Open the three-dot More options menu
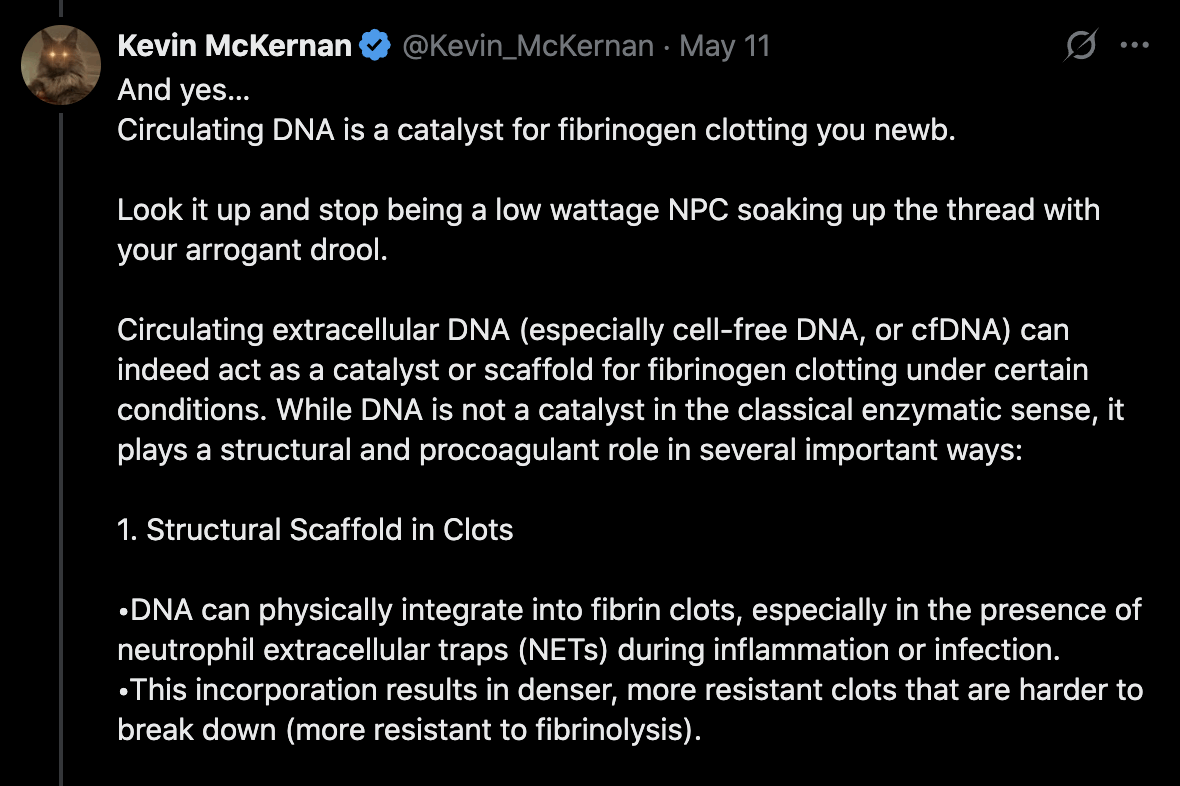Viewport: 1180px width, 786px height. pyautogui.click(x=1135, y=46)
